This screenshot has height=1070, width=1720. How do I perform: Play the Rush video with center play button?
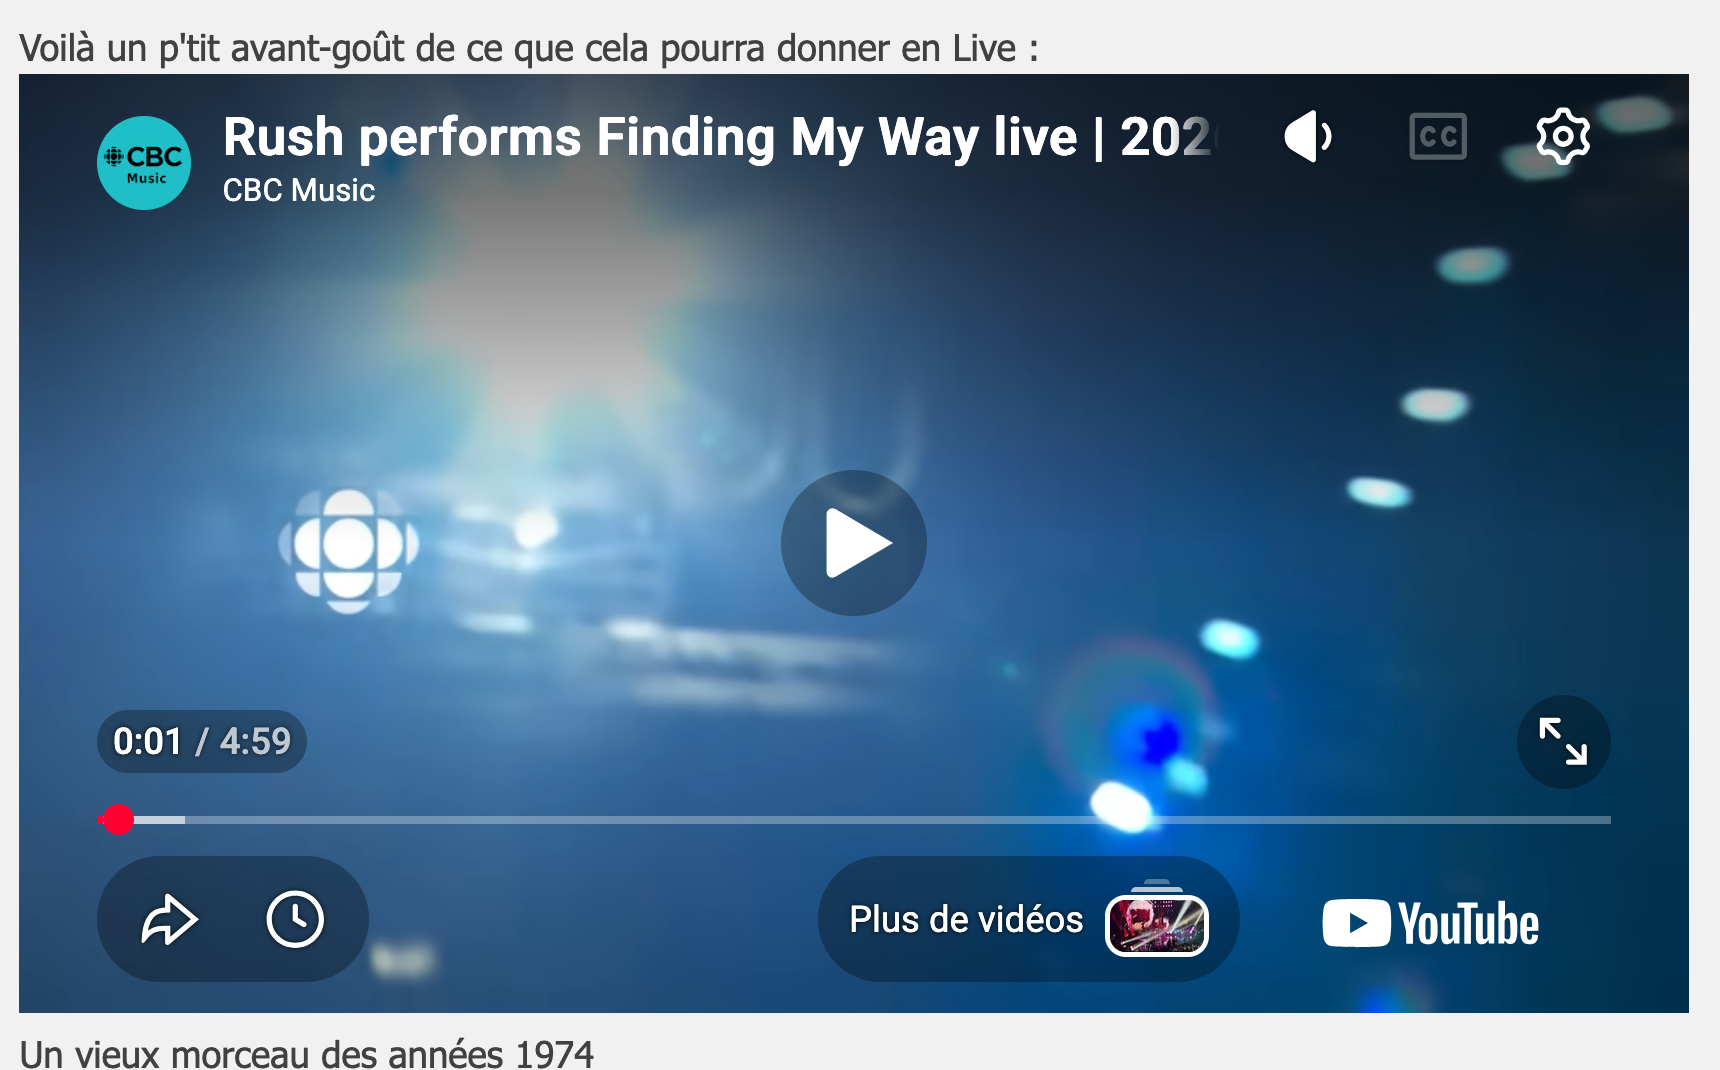click(x=853, y=543)
